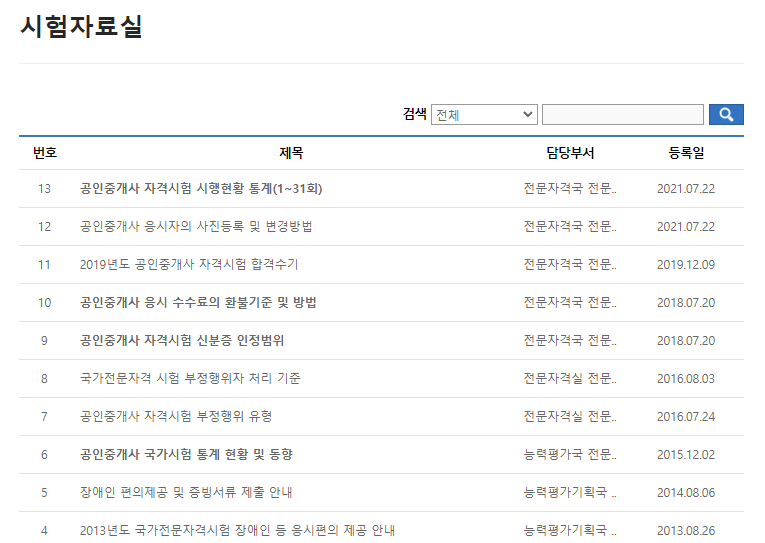
Task: Open the 전체 search category dropdown
Action: tap(484, 115)
